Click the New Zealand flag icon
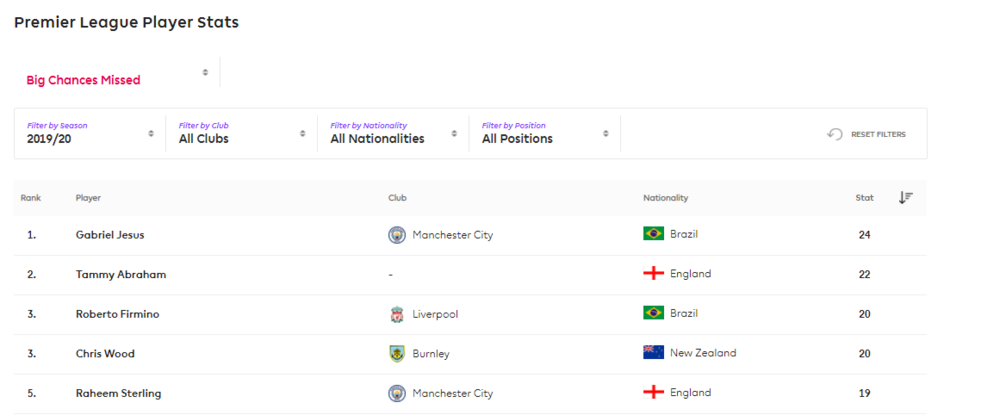Image resolution: width=1000 pixels, height=415 pixels. [654, 353]
